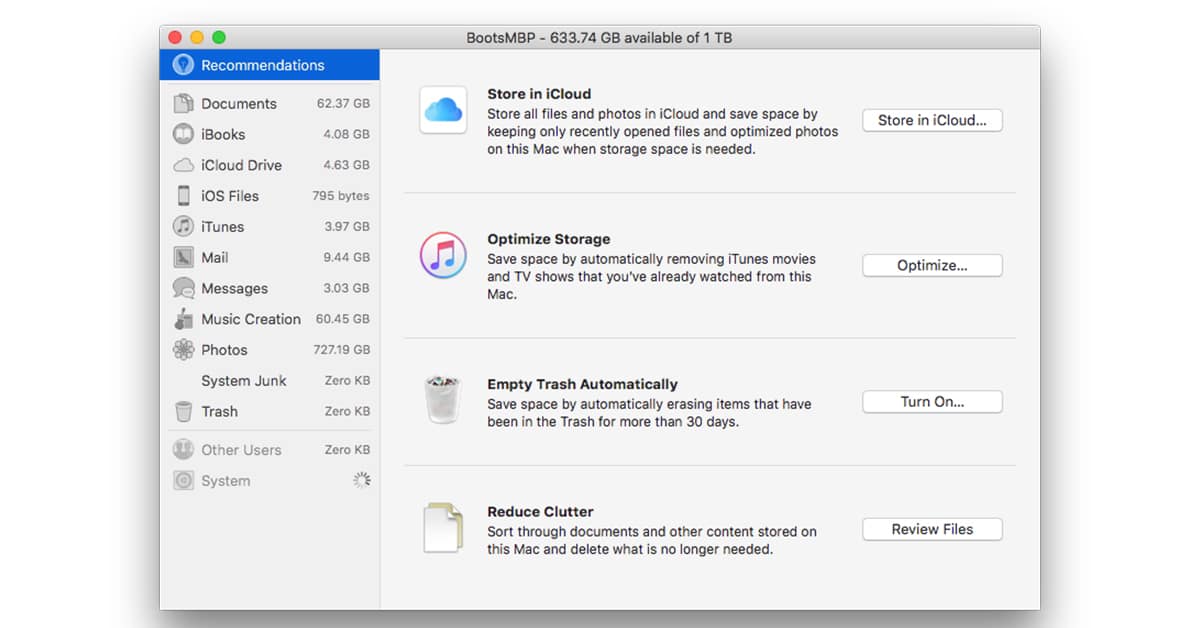Click the Trash can icon beside Empty Trash Automatically
This screenshot has height=628, width=1200.
click(x=442, y=401)
